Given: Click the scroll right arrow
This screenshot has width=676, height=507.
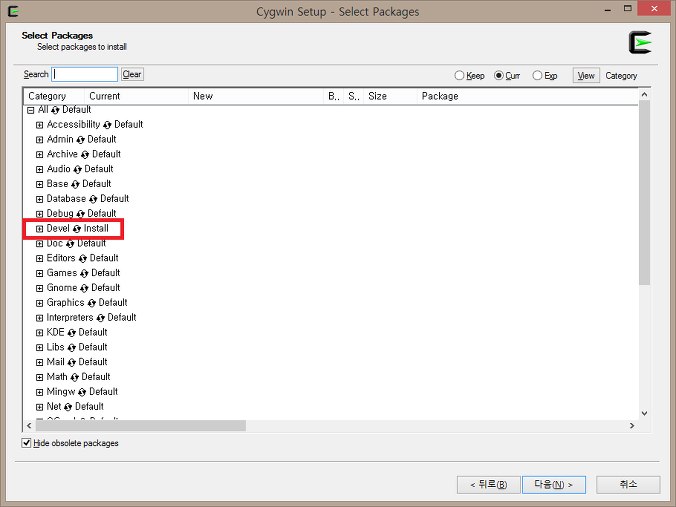Looking at the screenshot, I should coord(632,426).
